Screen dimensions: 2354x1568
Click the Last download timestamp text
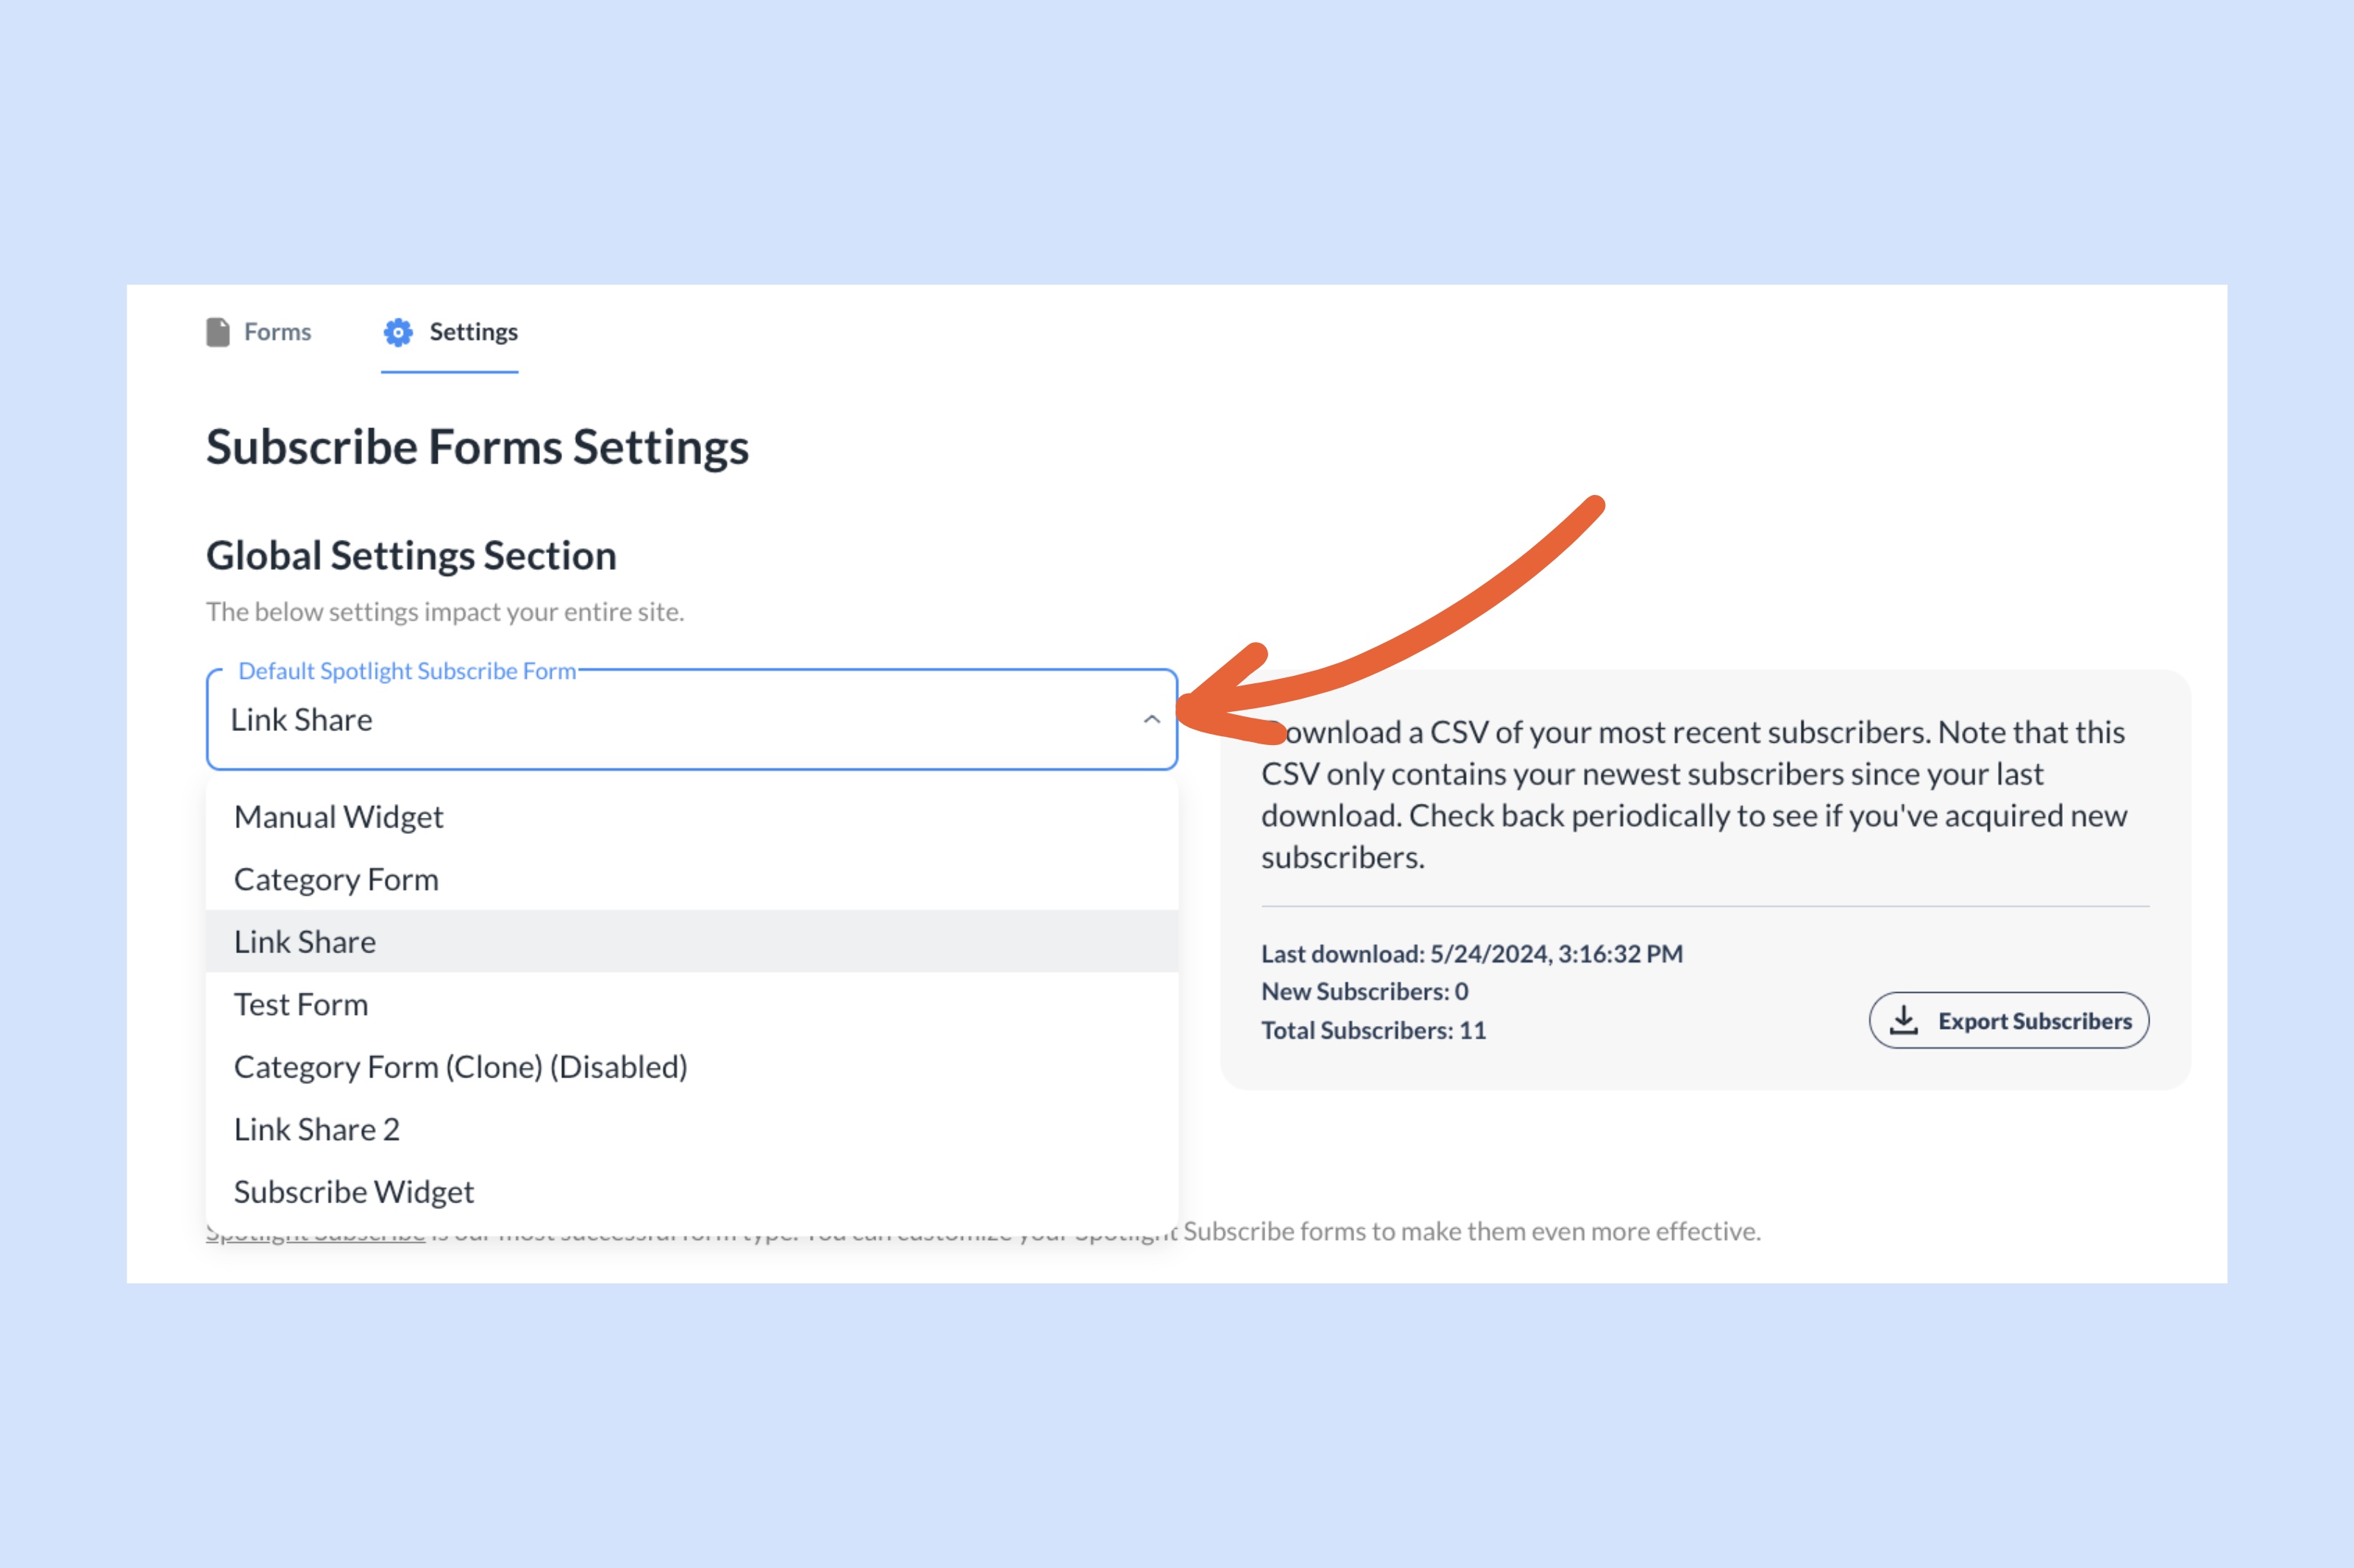pyautogui.click(x=1473, y=953)
